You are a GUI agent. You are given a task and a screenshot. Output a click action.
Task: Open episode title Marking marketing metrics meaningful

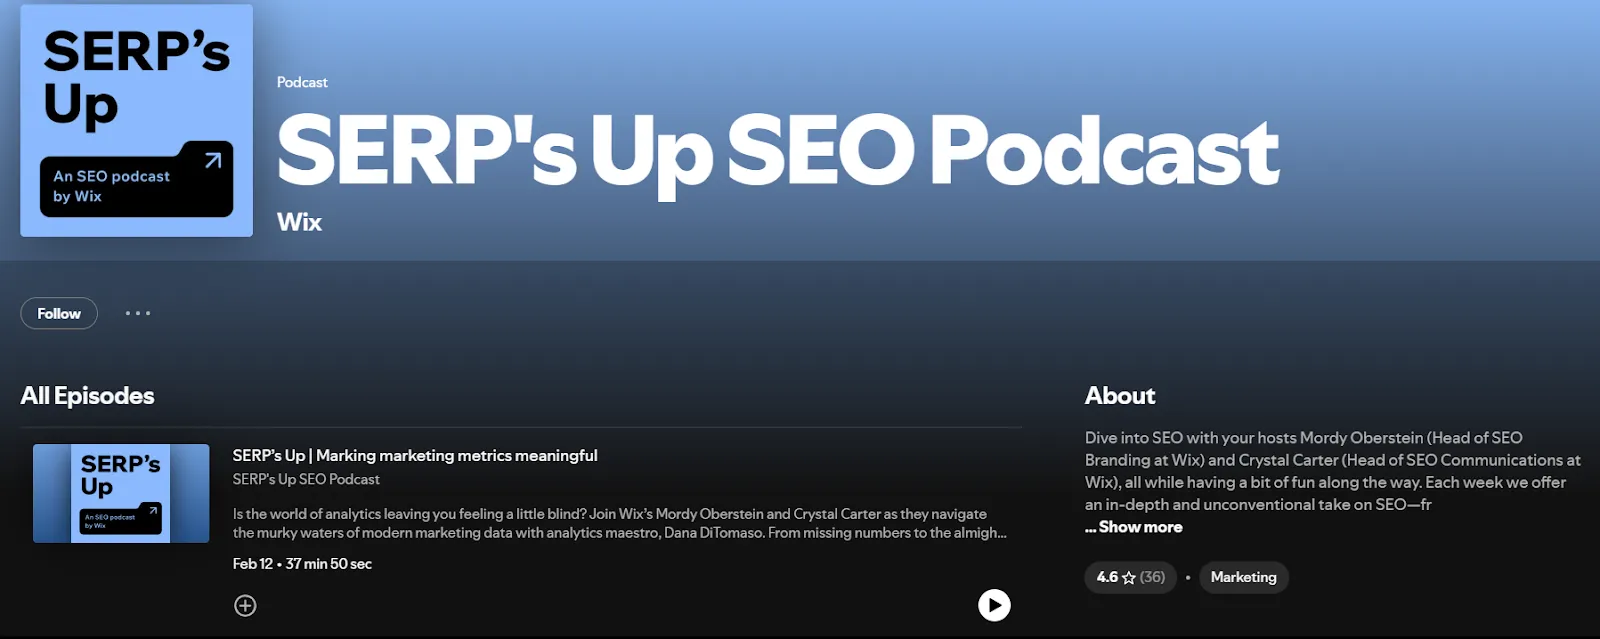pos(415,455)
